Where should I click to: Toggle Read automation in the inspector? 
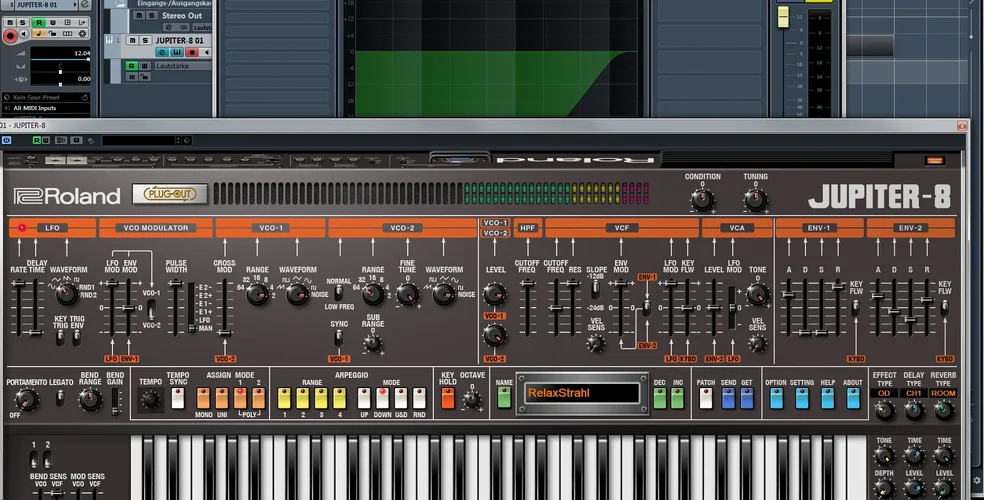coord(39,23)
